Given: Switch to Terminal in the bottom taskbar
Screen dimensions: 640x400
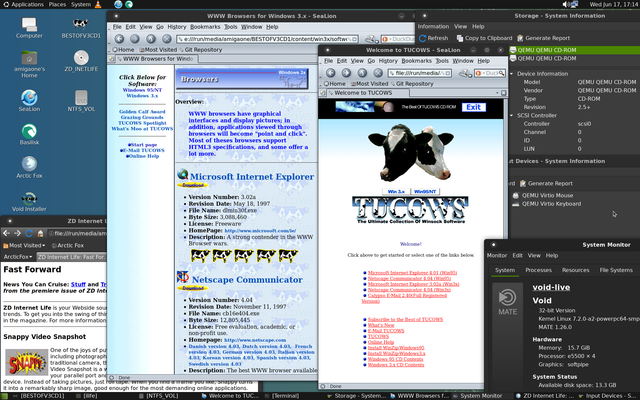Looking at the screenshot, I should [282, 396].
